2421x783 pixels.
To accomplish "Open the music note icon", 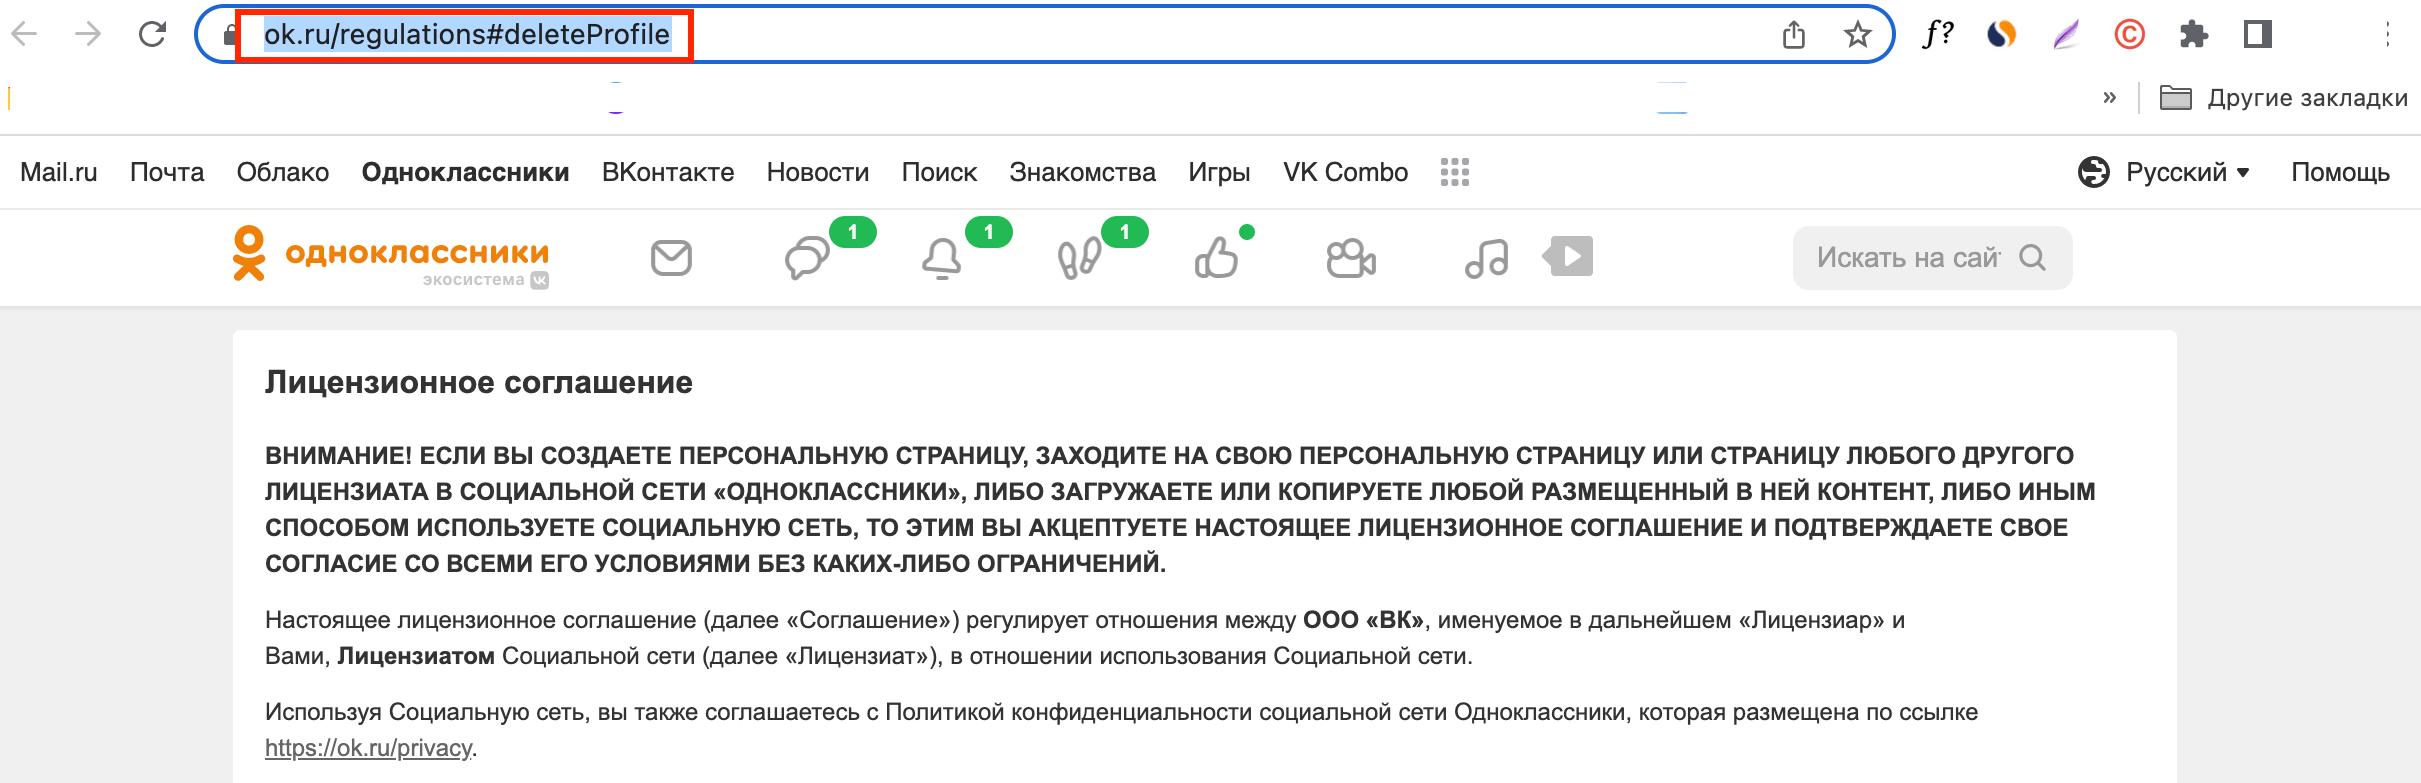I will (1486, 258).
